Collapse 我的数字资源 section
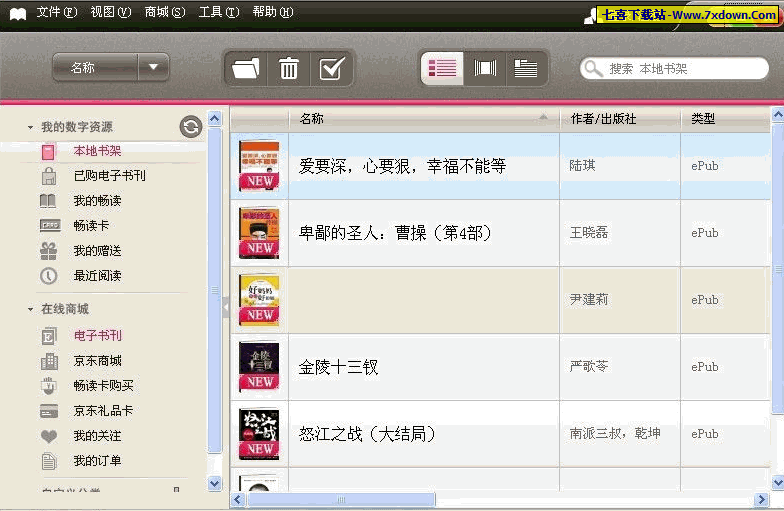 [31, 128]
